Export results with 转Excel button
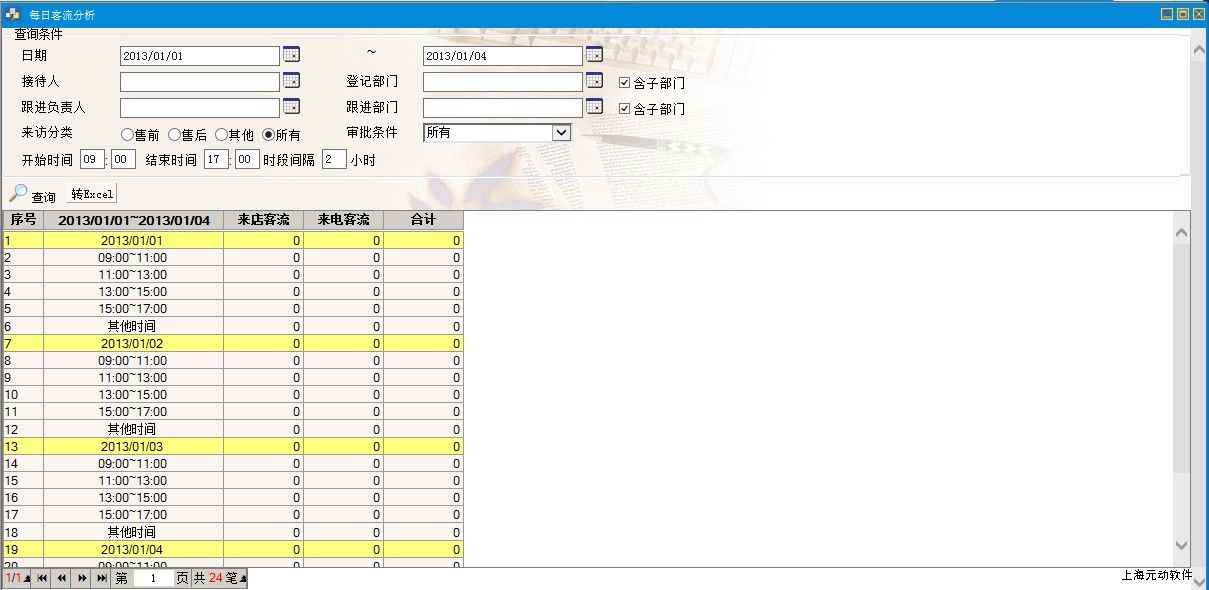Viewport: 1209px width, 590px height. coord(92,194)
